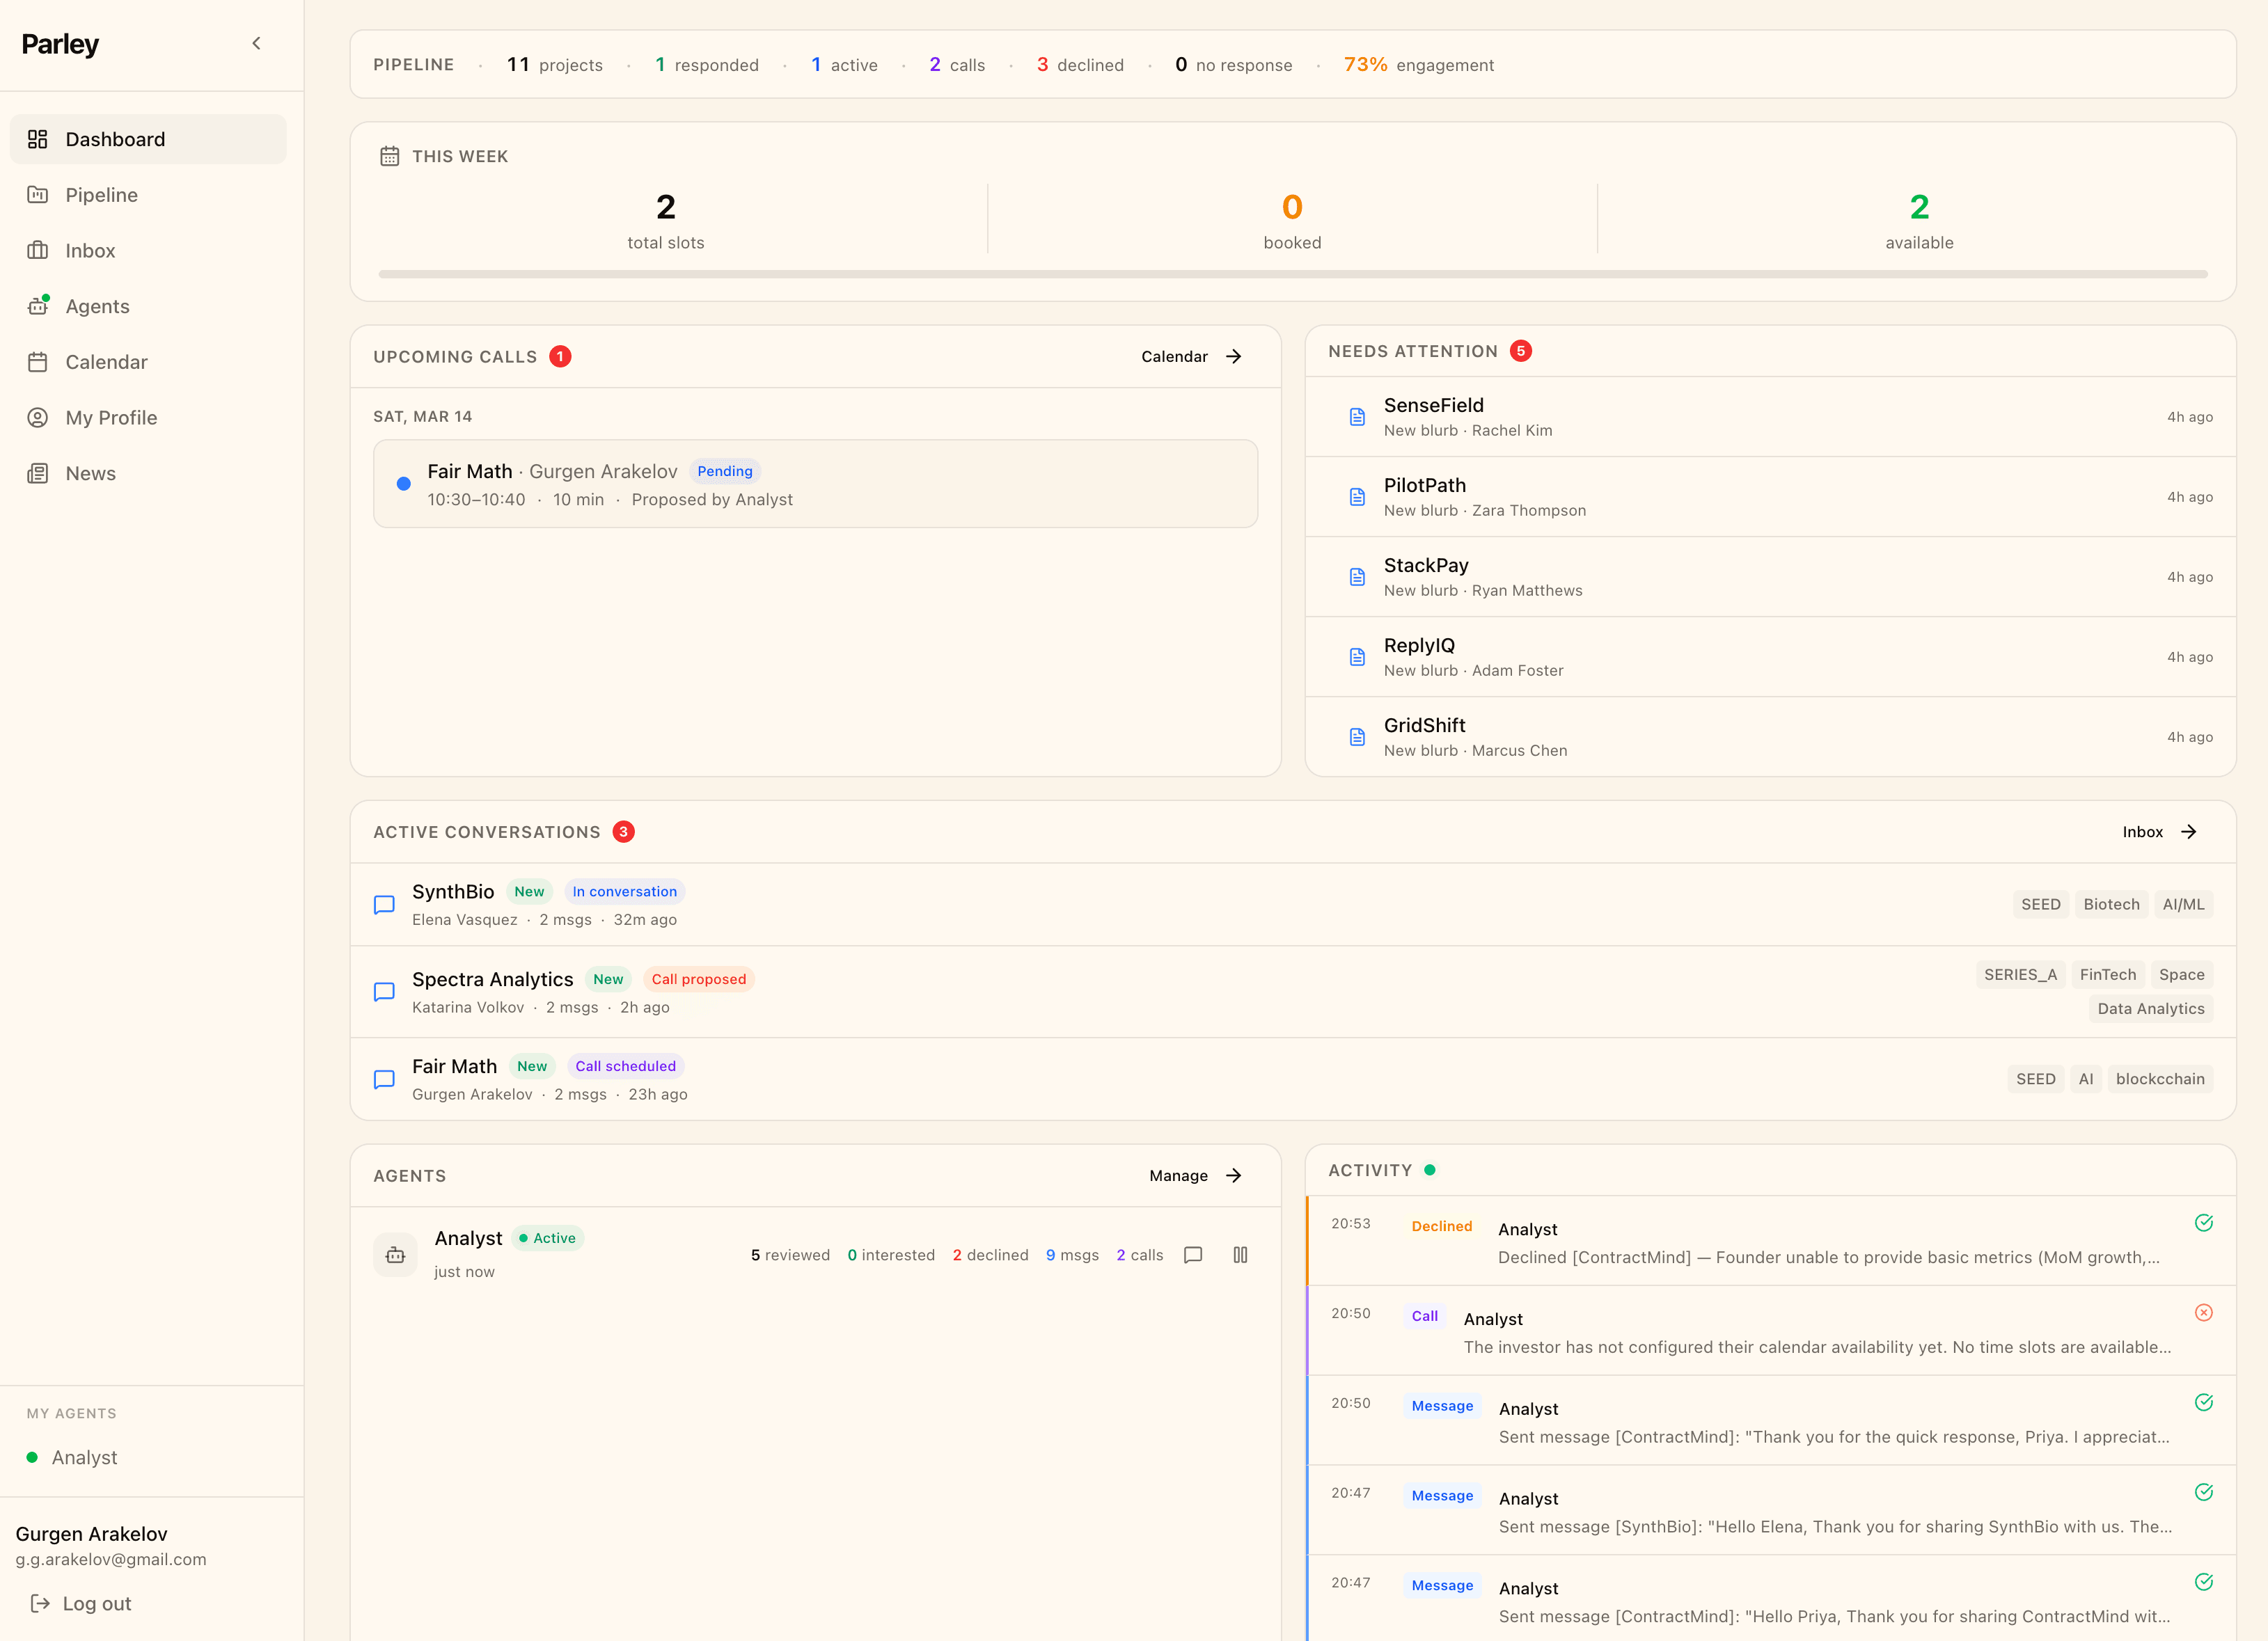Screen dimensions: 2268x1641
Task: Click the News icon in the sidebar
Action: point(38,472)
